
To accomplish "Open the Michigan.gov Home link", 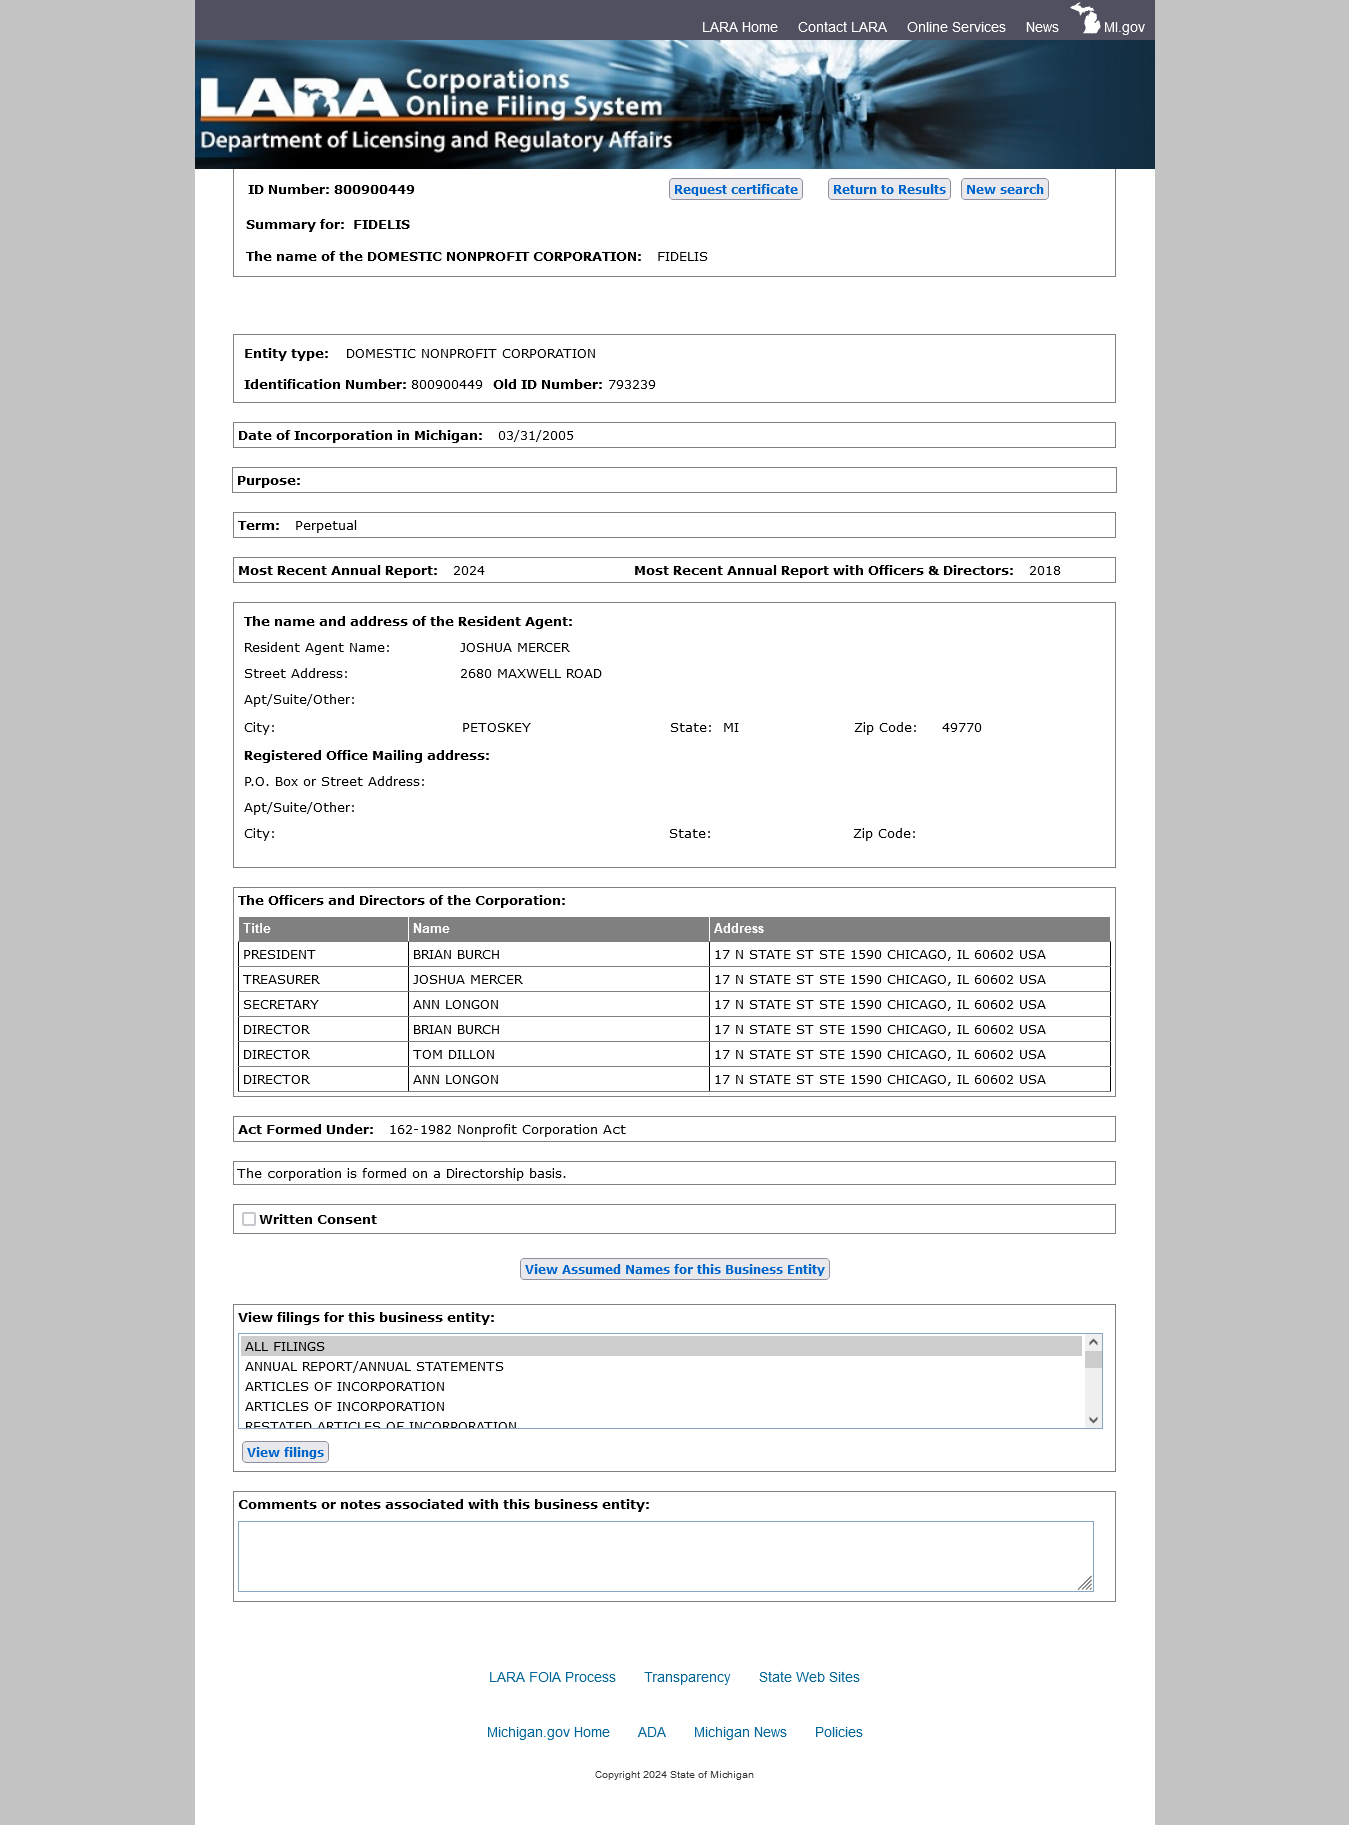I will (548, 1732).
